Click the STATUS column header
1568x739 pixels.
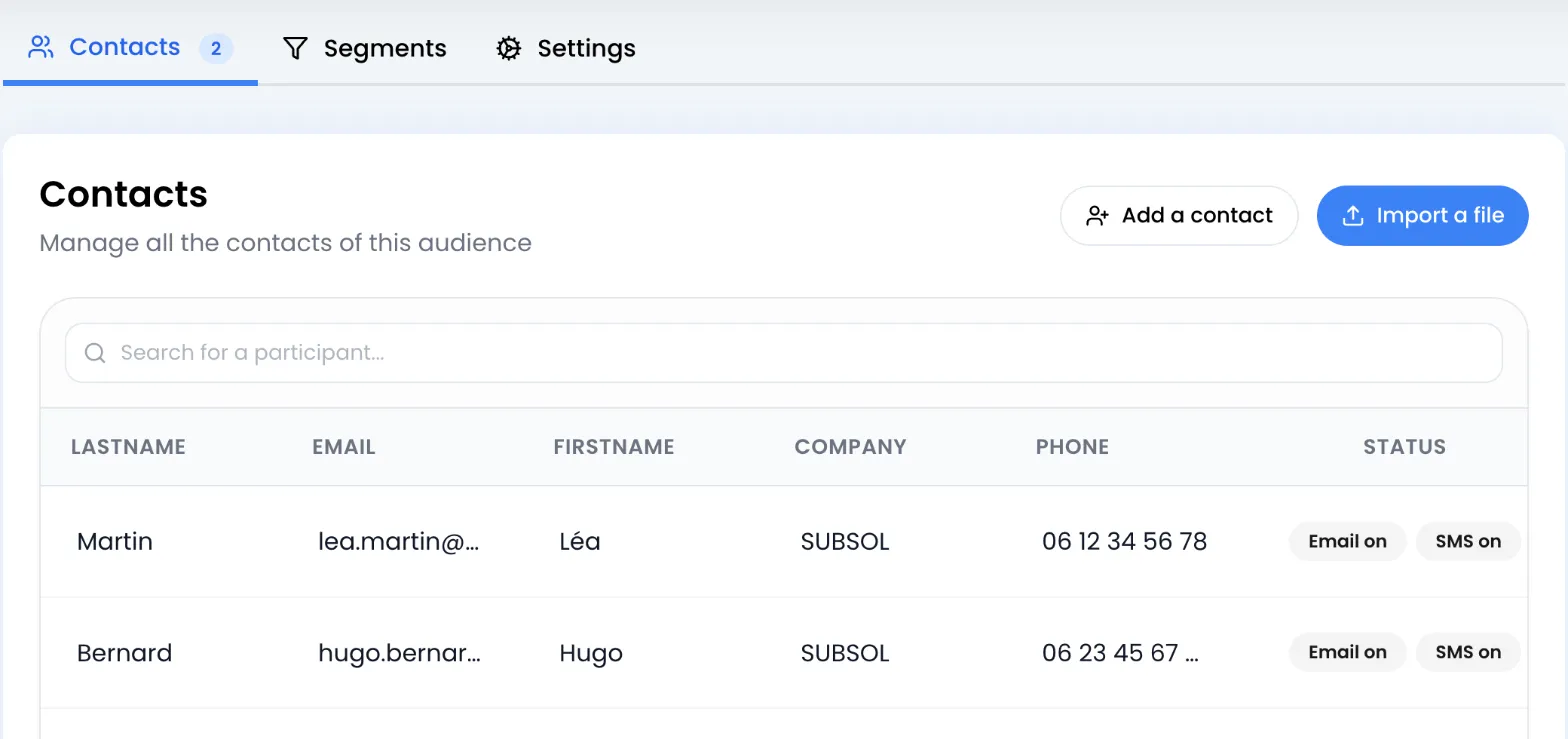(x=1404, y=447)
